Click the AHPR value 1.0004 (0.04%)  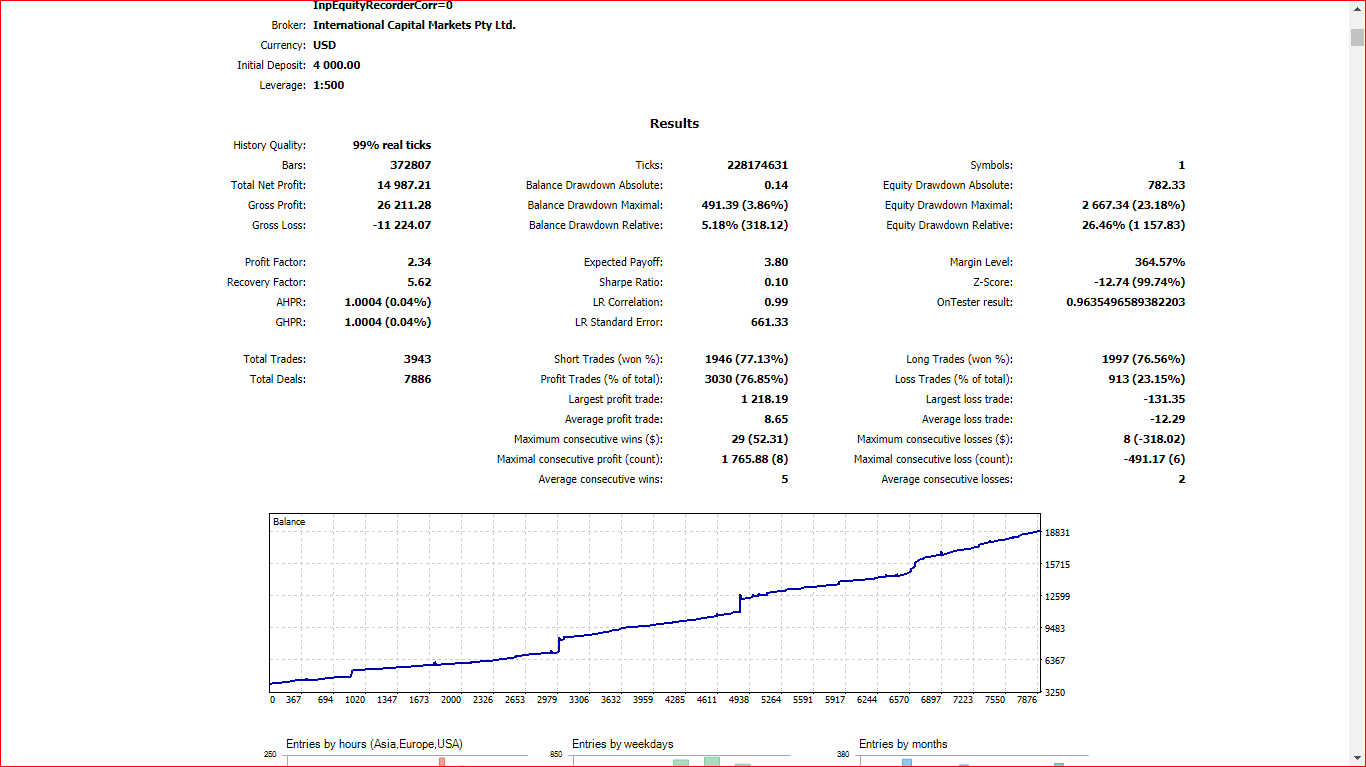388,302
